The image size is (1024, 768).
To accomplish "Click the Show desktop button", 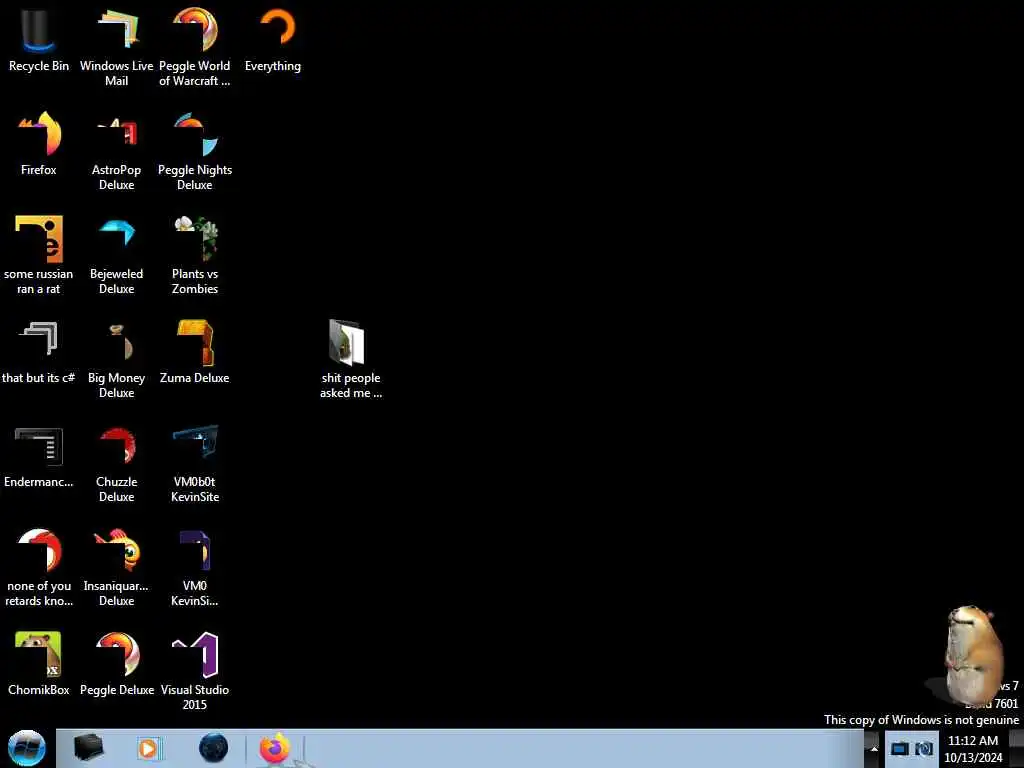I will tap(1016, 748).
